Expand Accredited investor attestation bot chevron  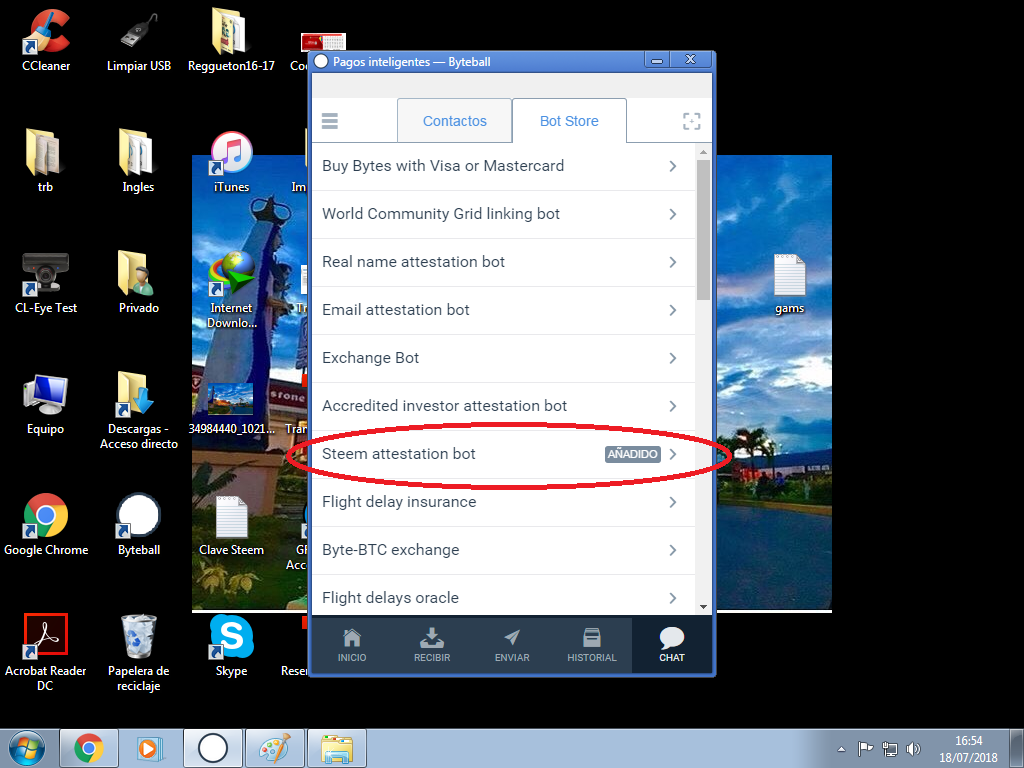[673, 406]
